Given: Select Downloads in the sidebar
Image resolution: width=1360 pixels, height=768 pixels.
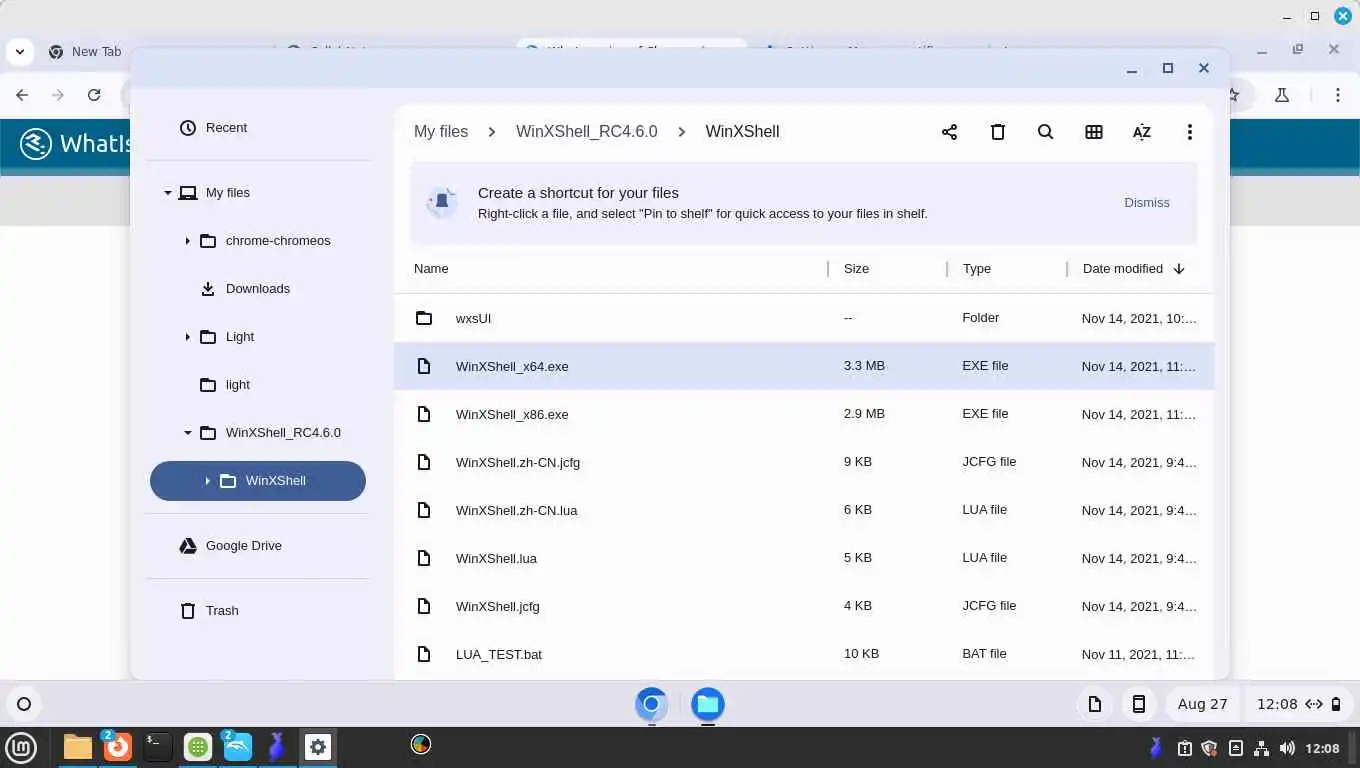Looking at the screenshot, I should 258,289.
